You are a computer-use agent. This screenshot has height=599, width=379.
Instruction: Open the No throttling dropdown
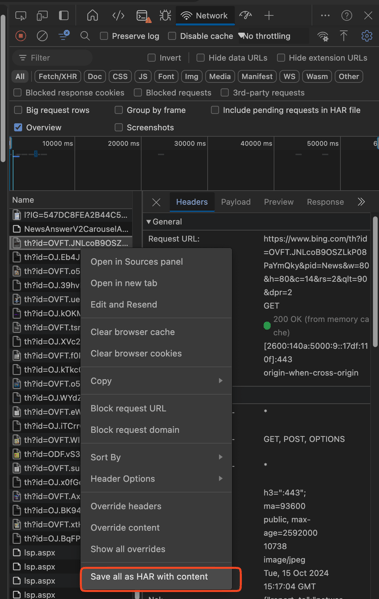pos(265,36)
